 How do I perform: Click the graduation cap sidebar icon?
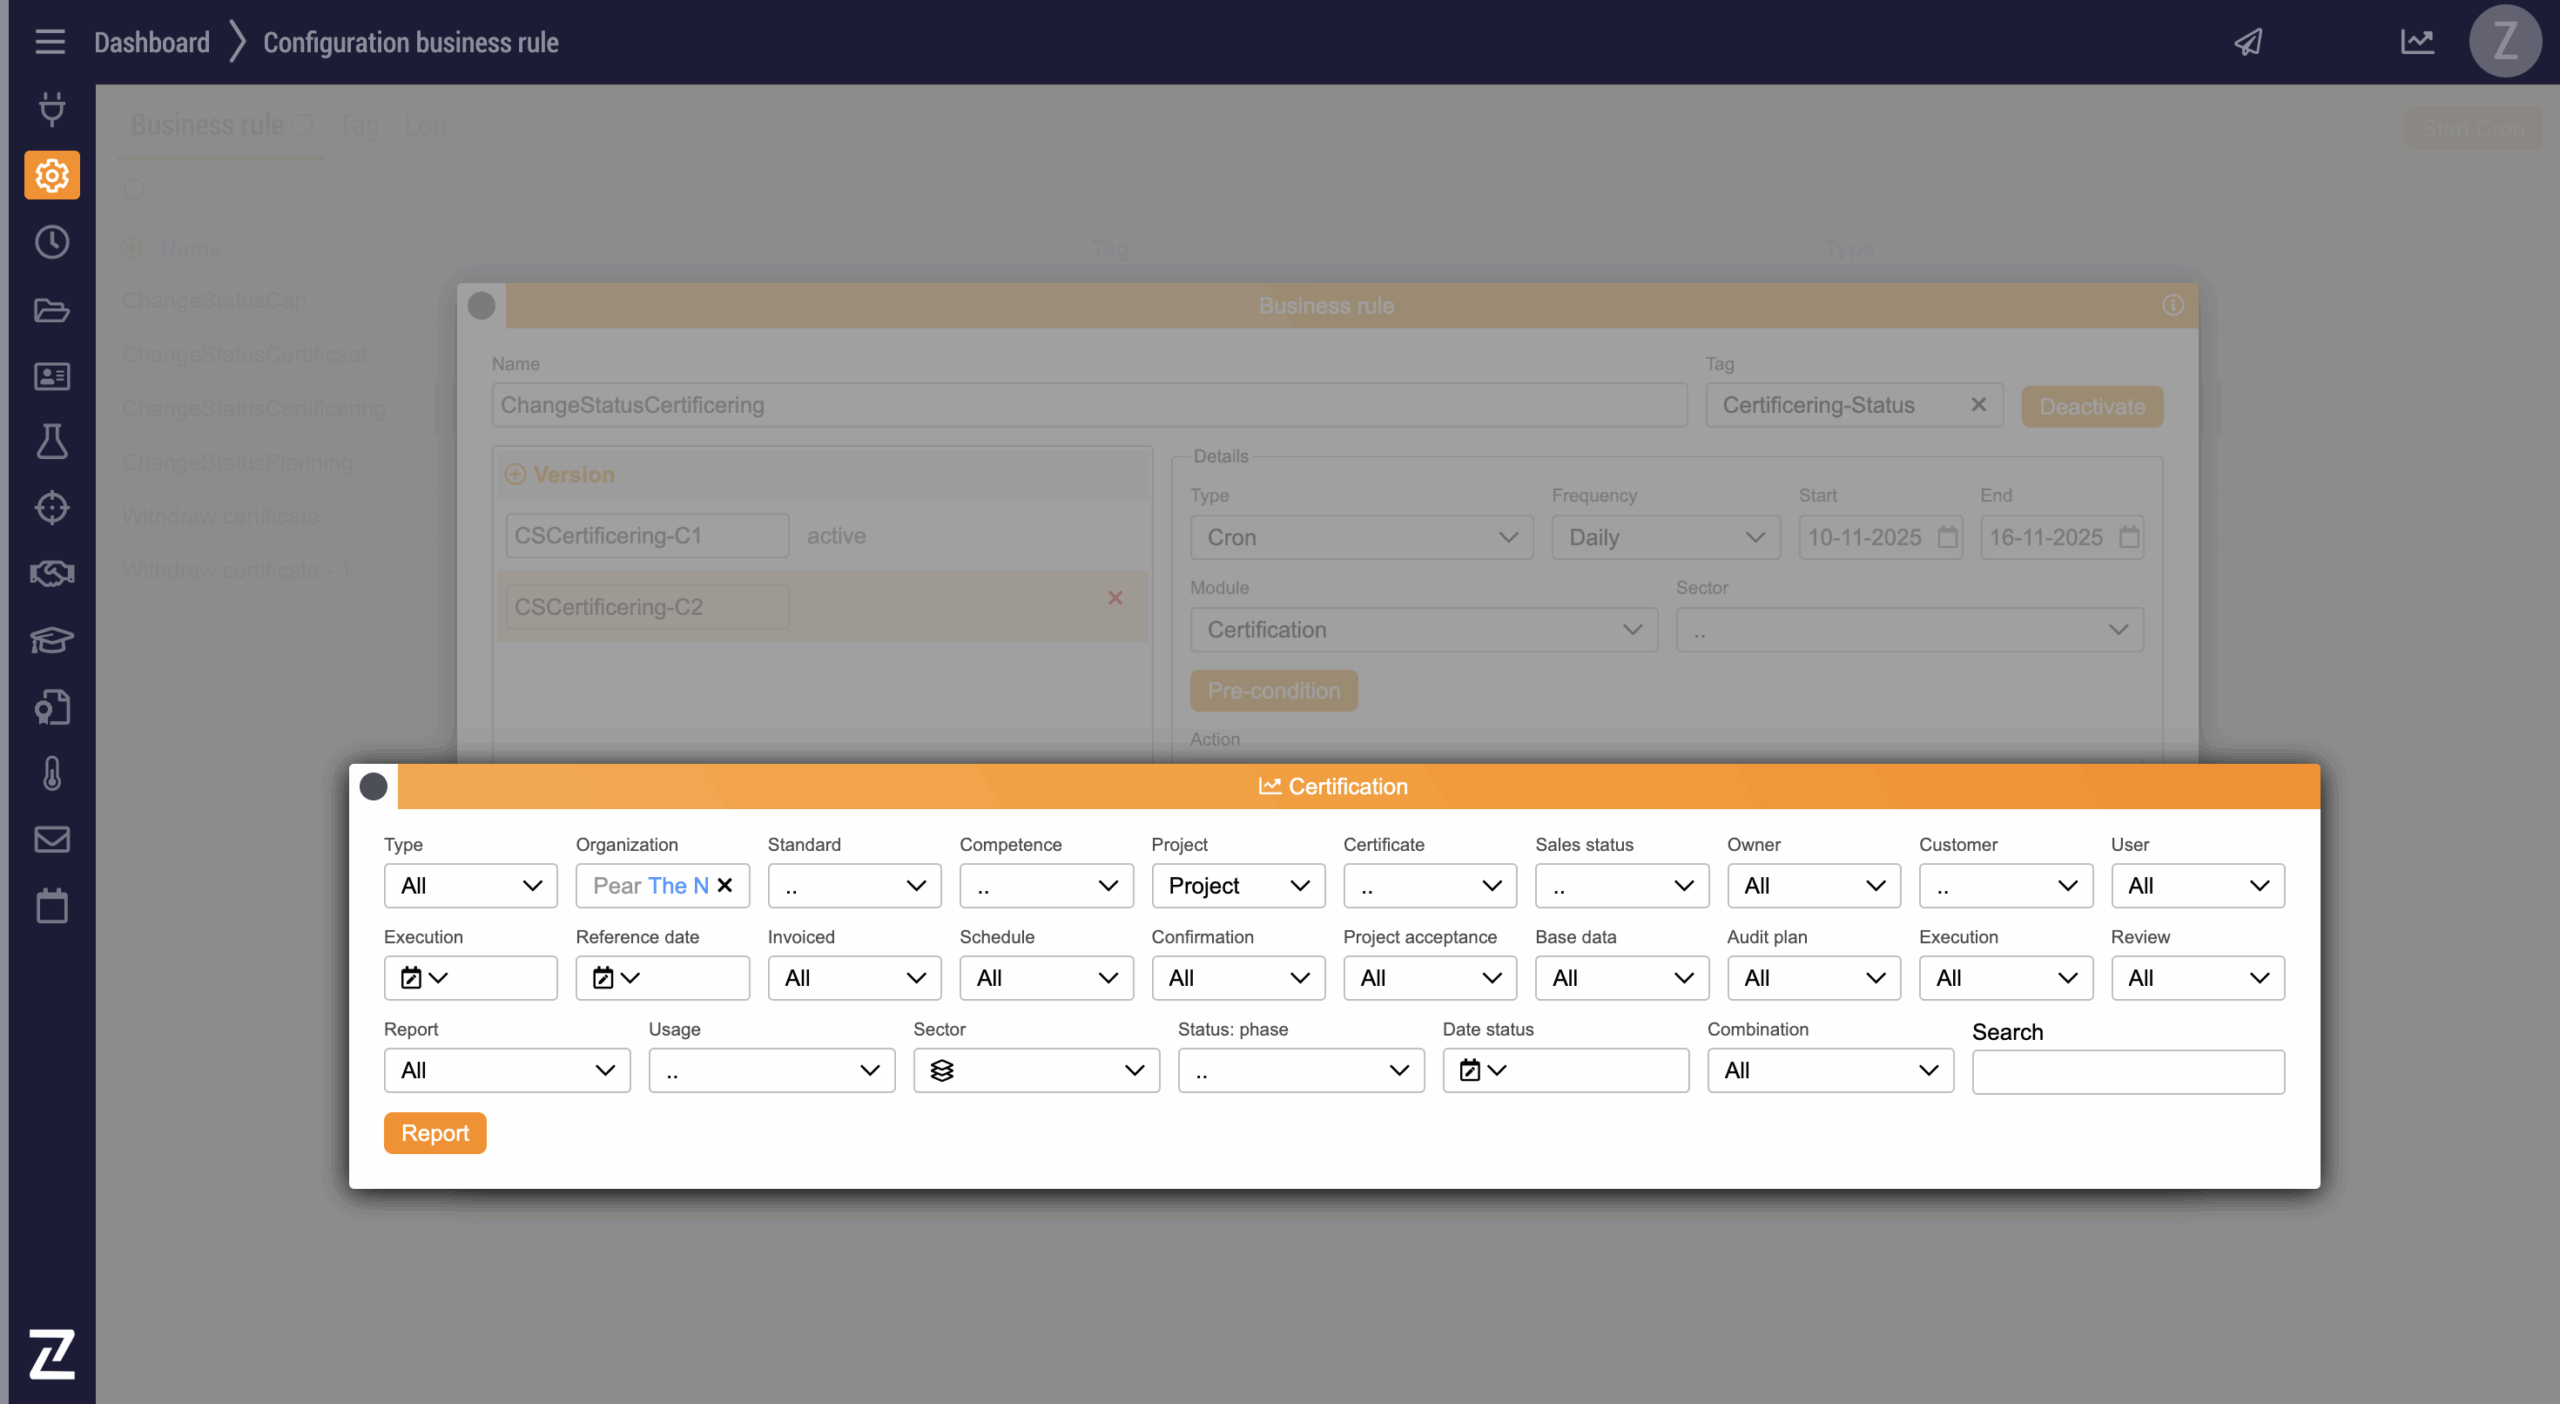point(52,640)
